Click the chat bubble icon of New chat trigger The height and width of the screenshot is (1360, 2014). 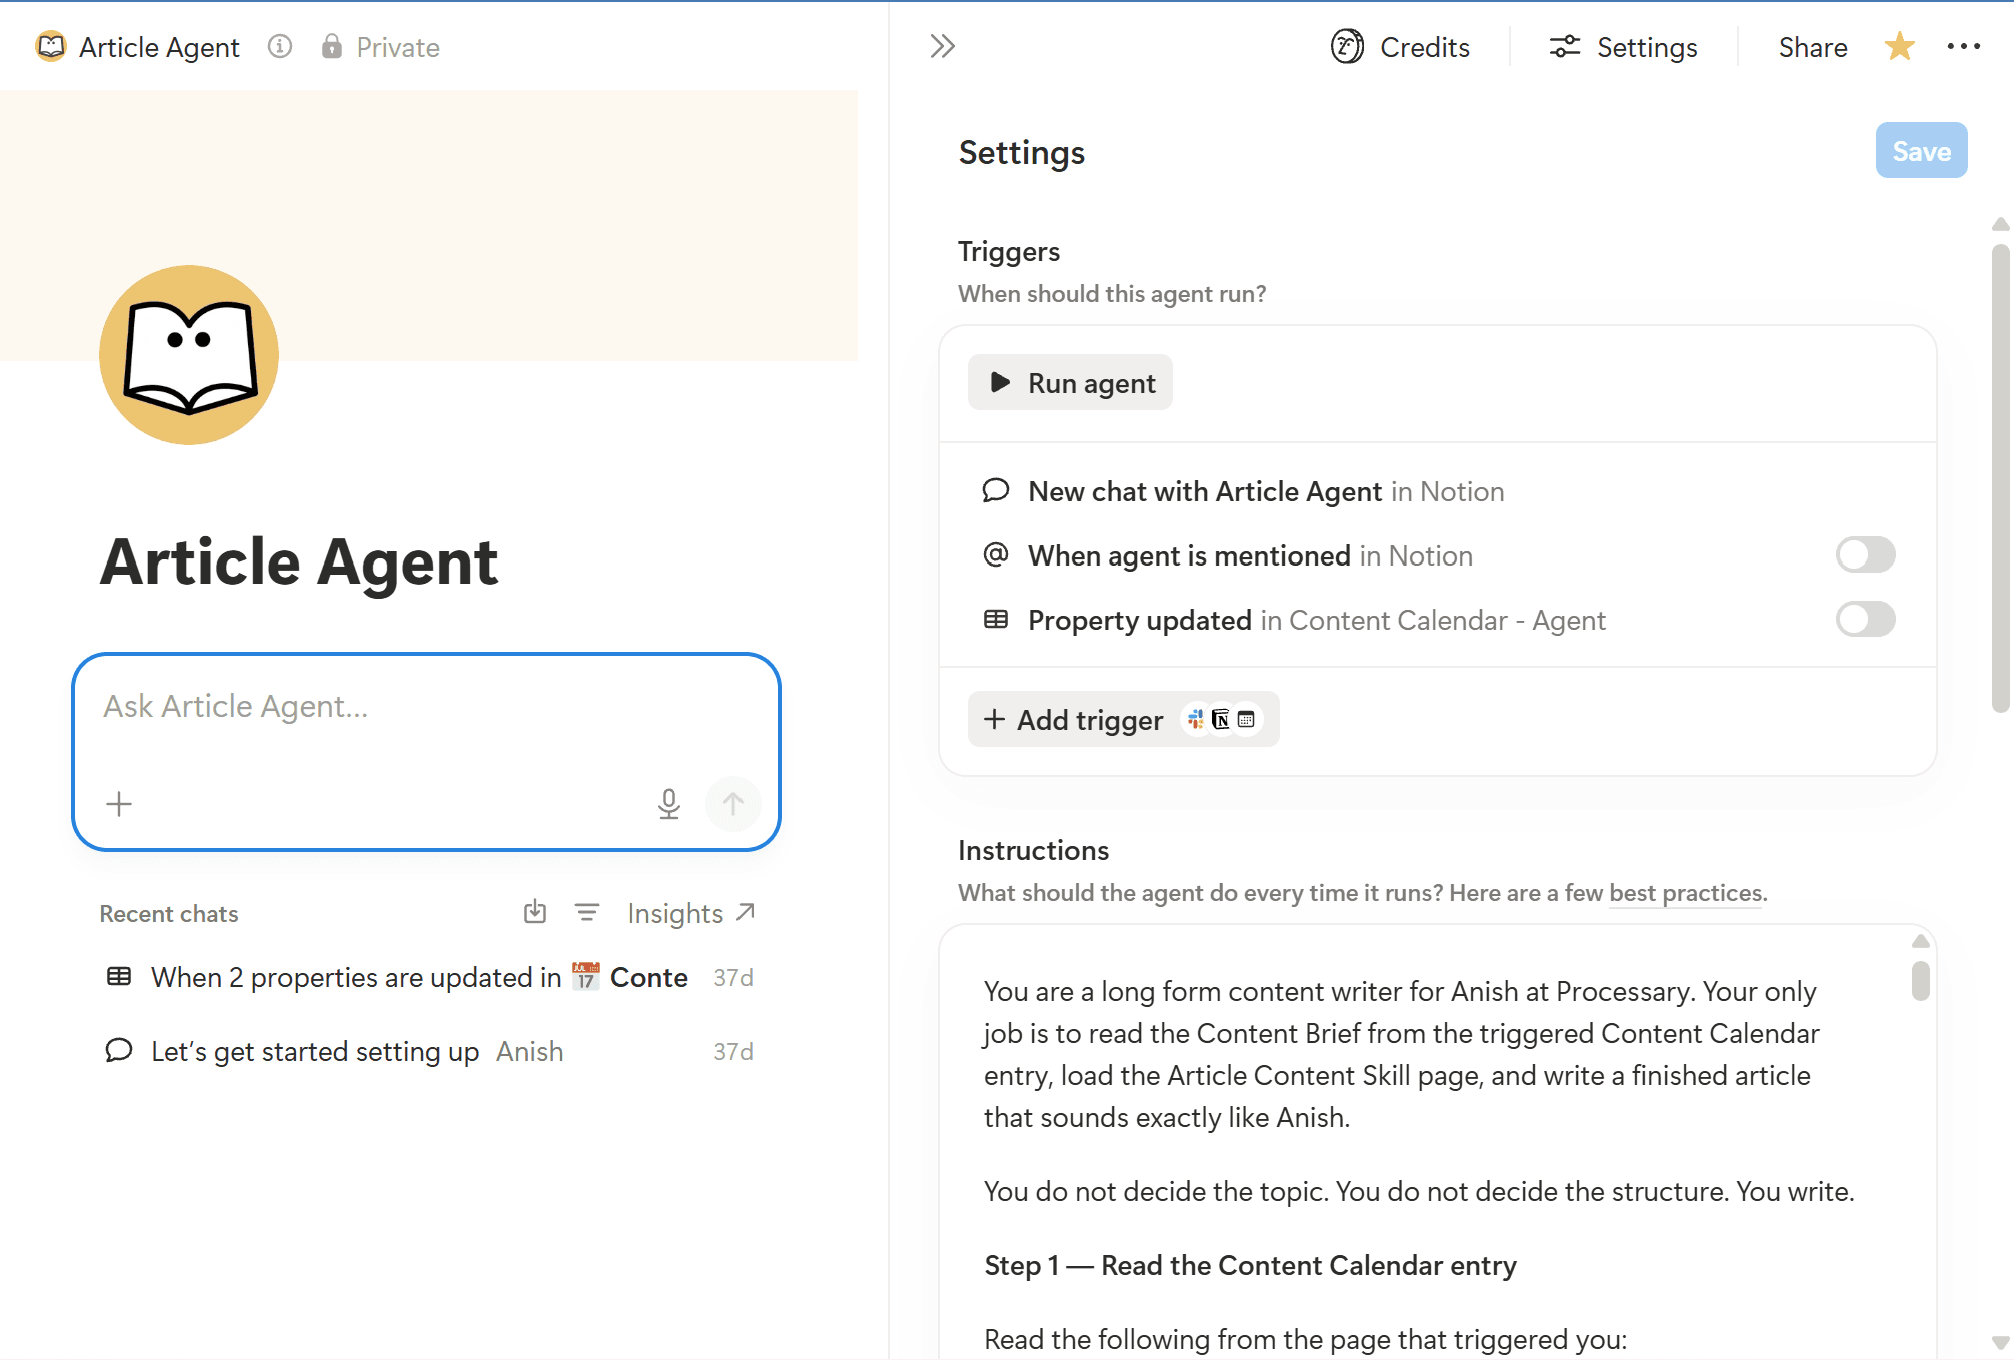click(x=996, y=491)
